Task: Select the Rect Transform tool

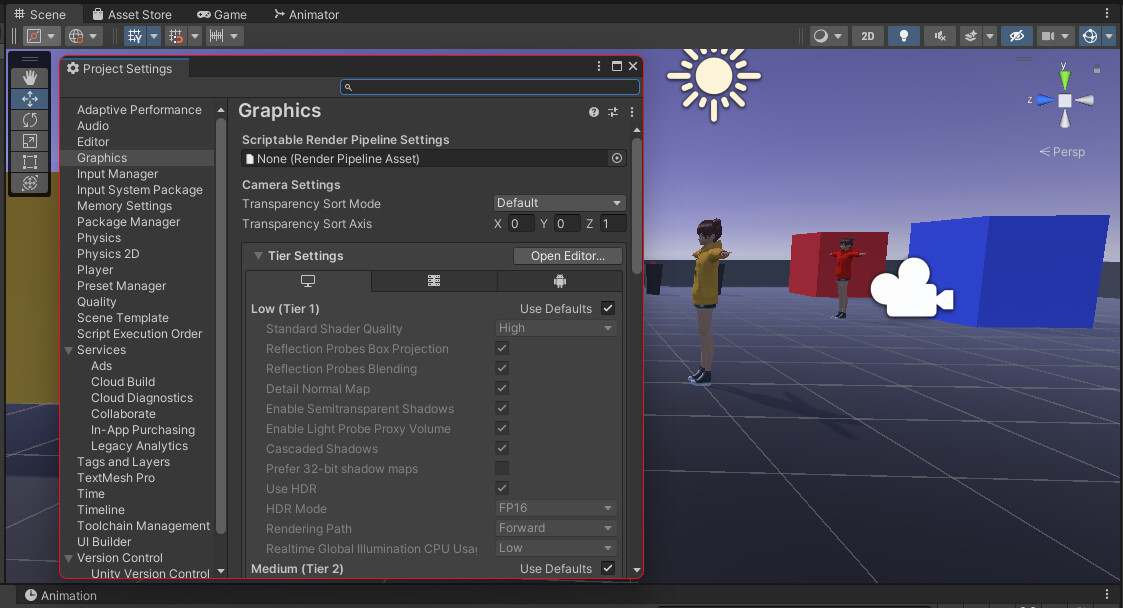Action: [x=30, y=161]
